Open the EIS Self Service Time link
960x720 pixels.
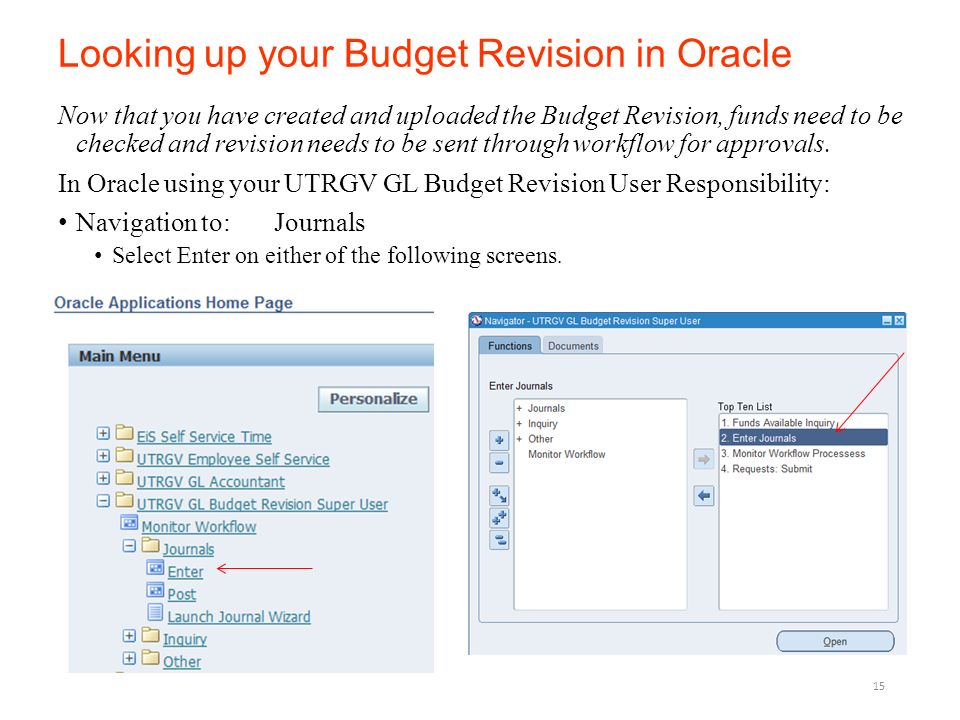click(x=204, y=437)
